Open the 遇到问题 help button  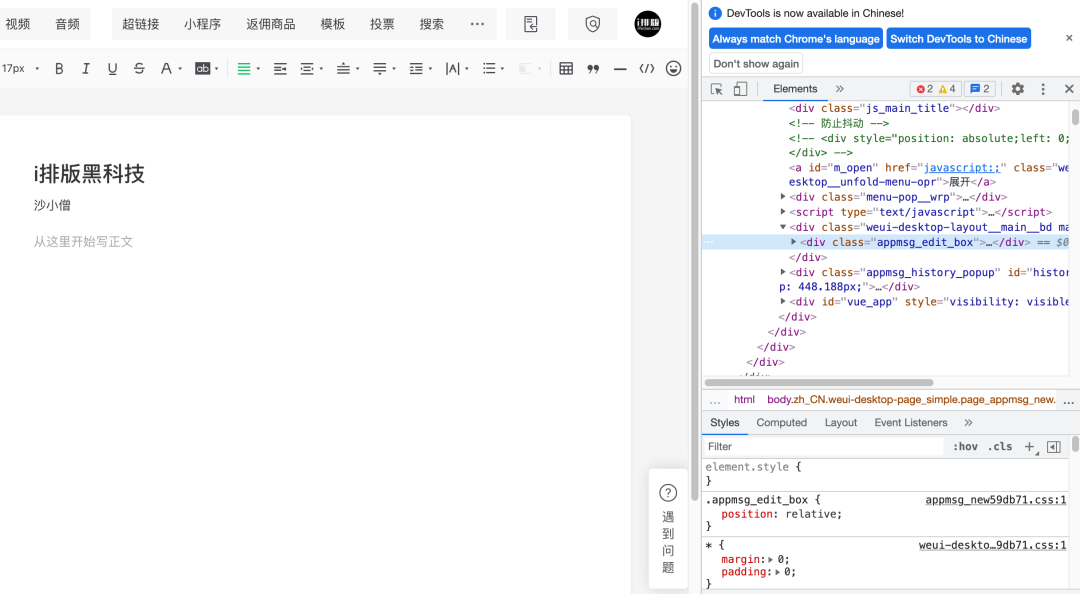tap(668, 529)
